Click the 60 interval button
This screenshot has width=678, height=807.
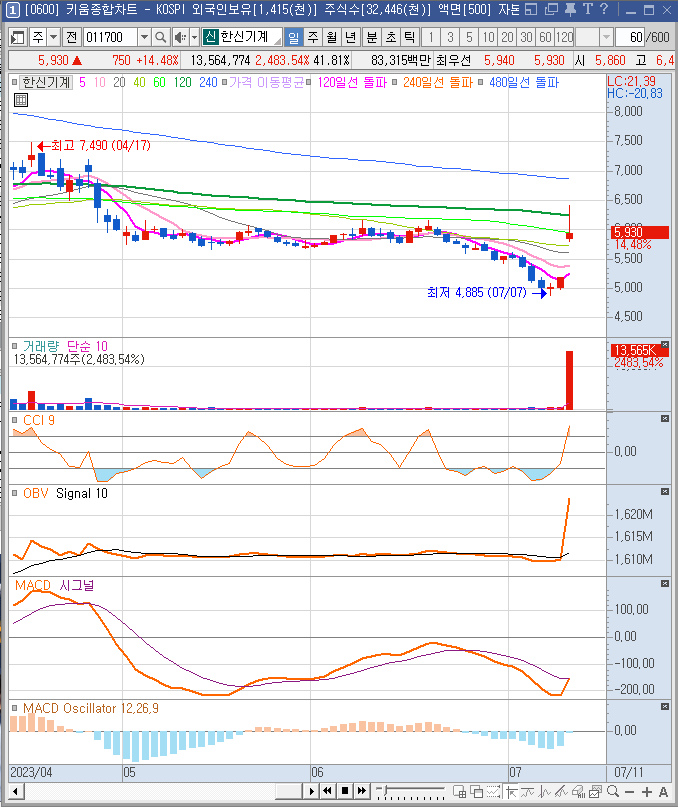[x=545, y=37]
